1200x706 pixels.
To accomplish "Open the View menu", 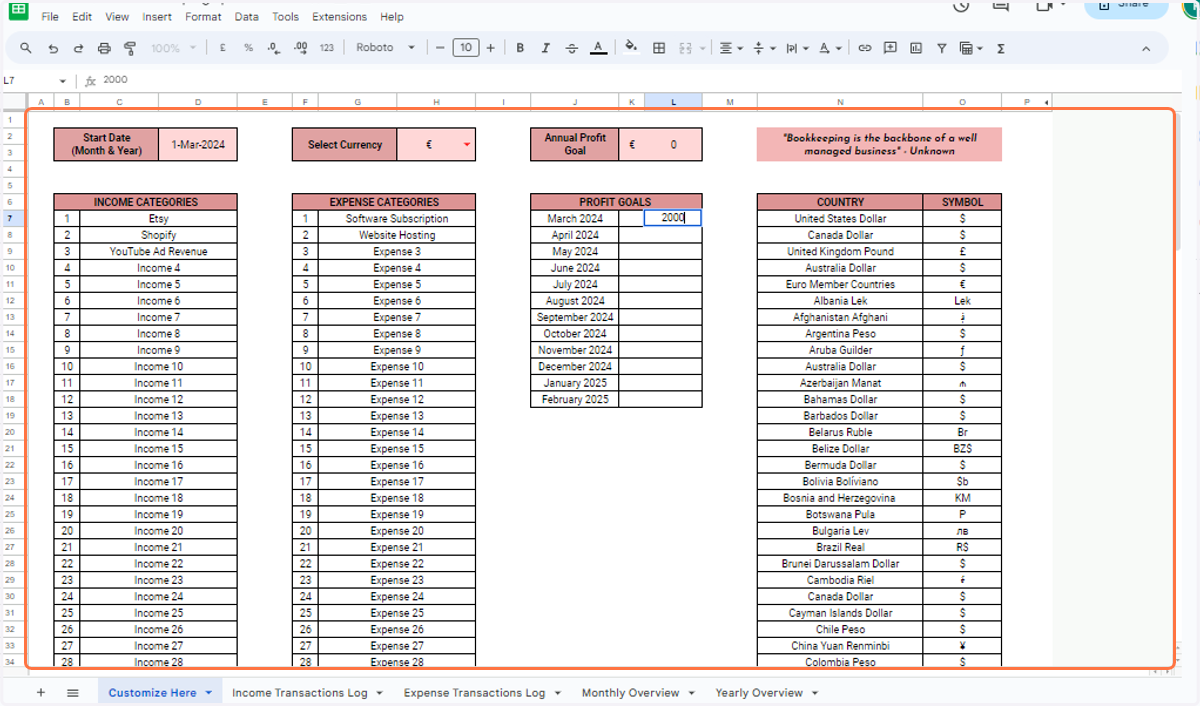I will point(117,17).
